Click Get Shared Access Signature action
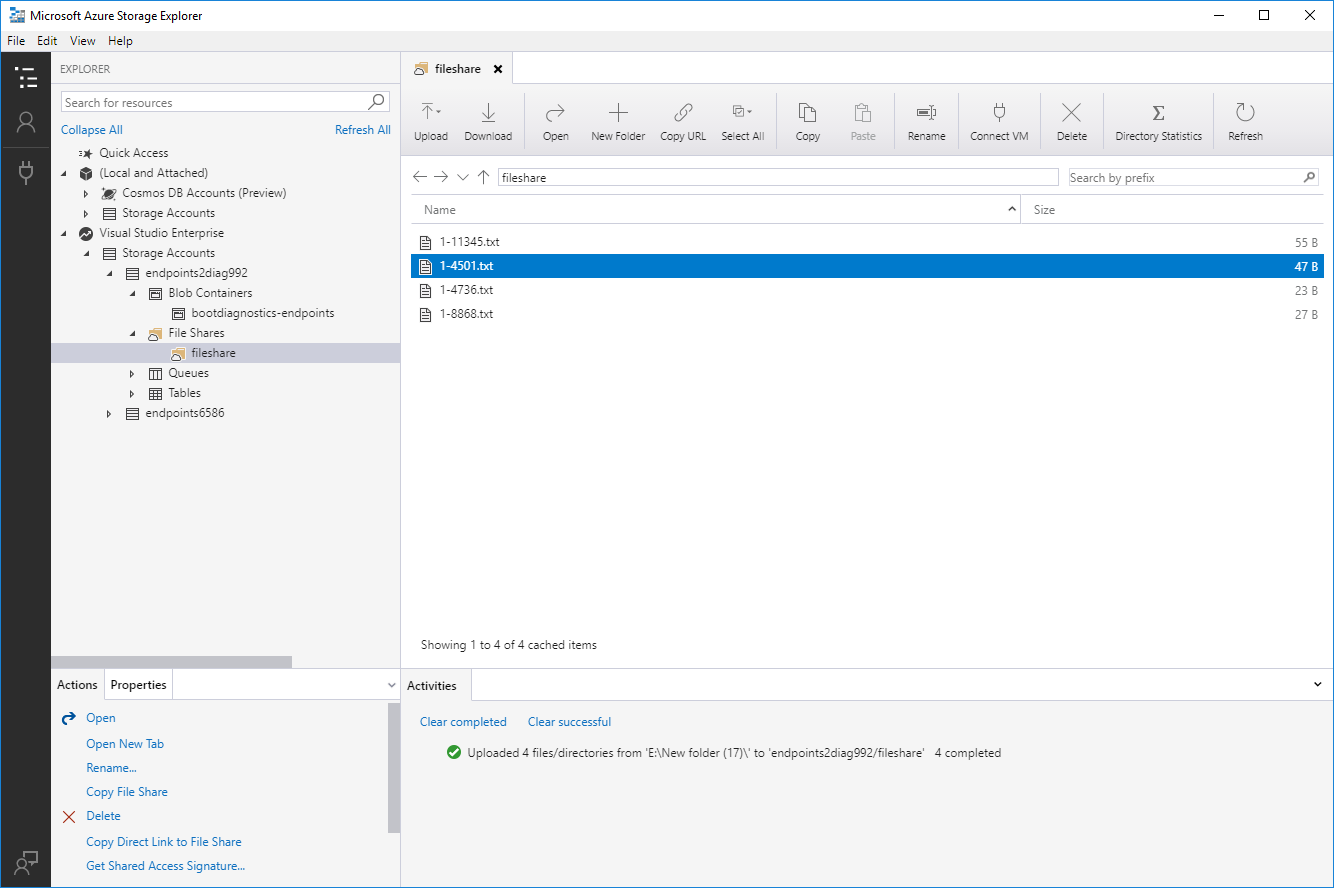 coord(165,866)
